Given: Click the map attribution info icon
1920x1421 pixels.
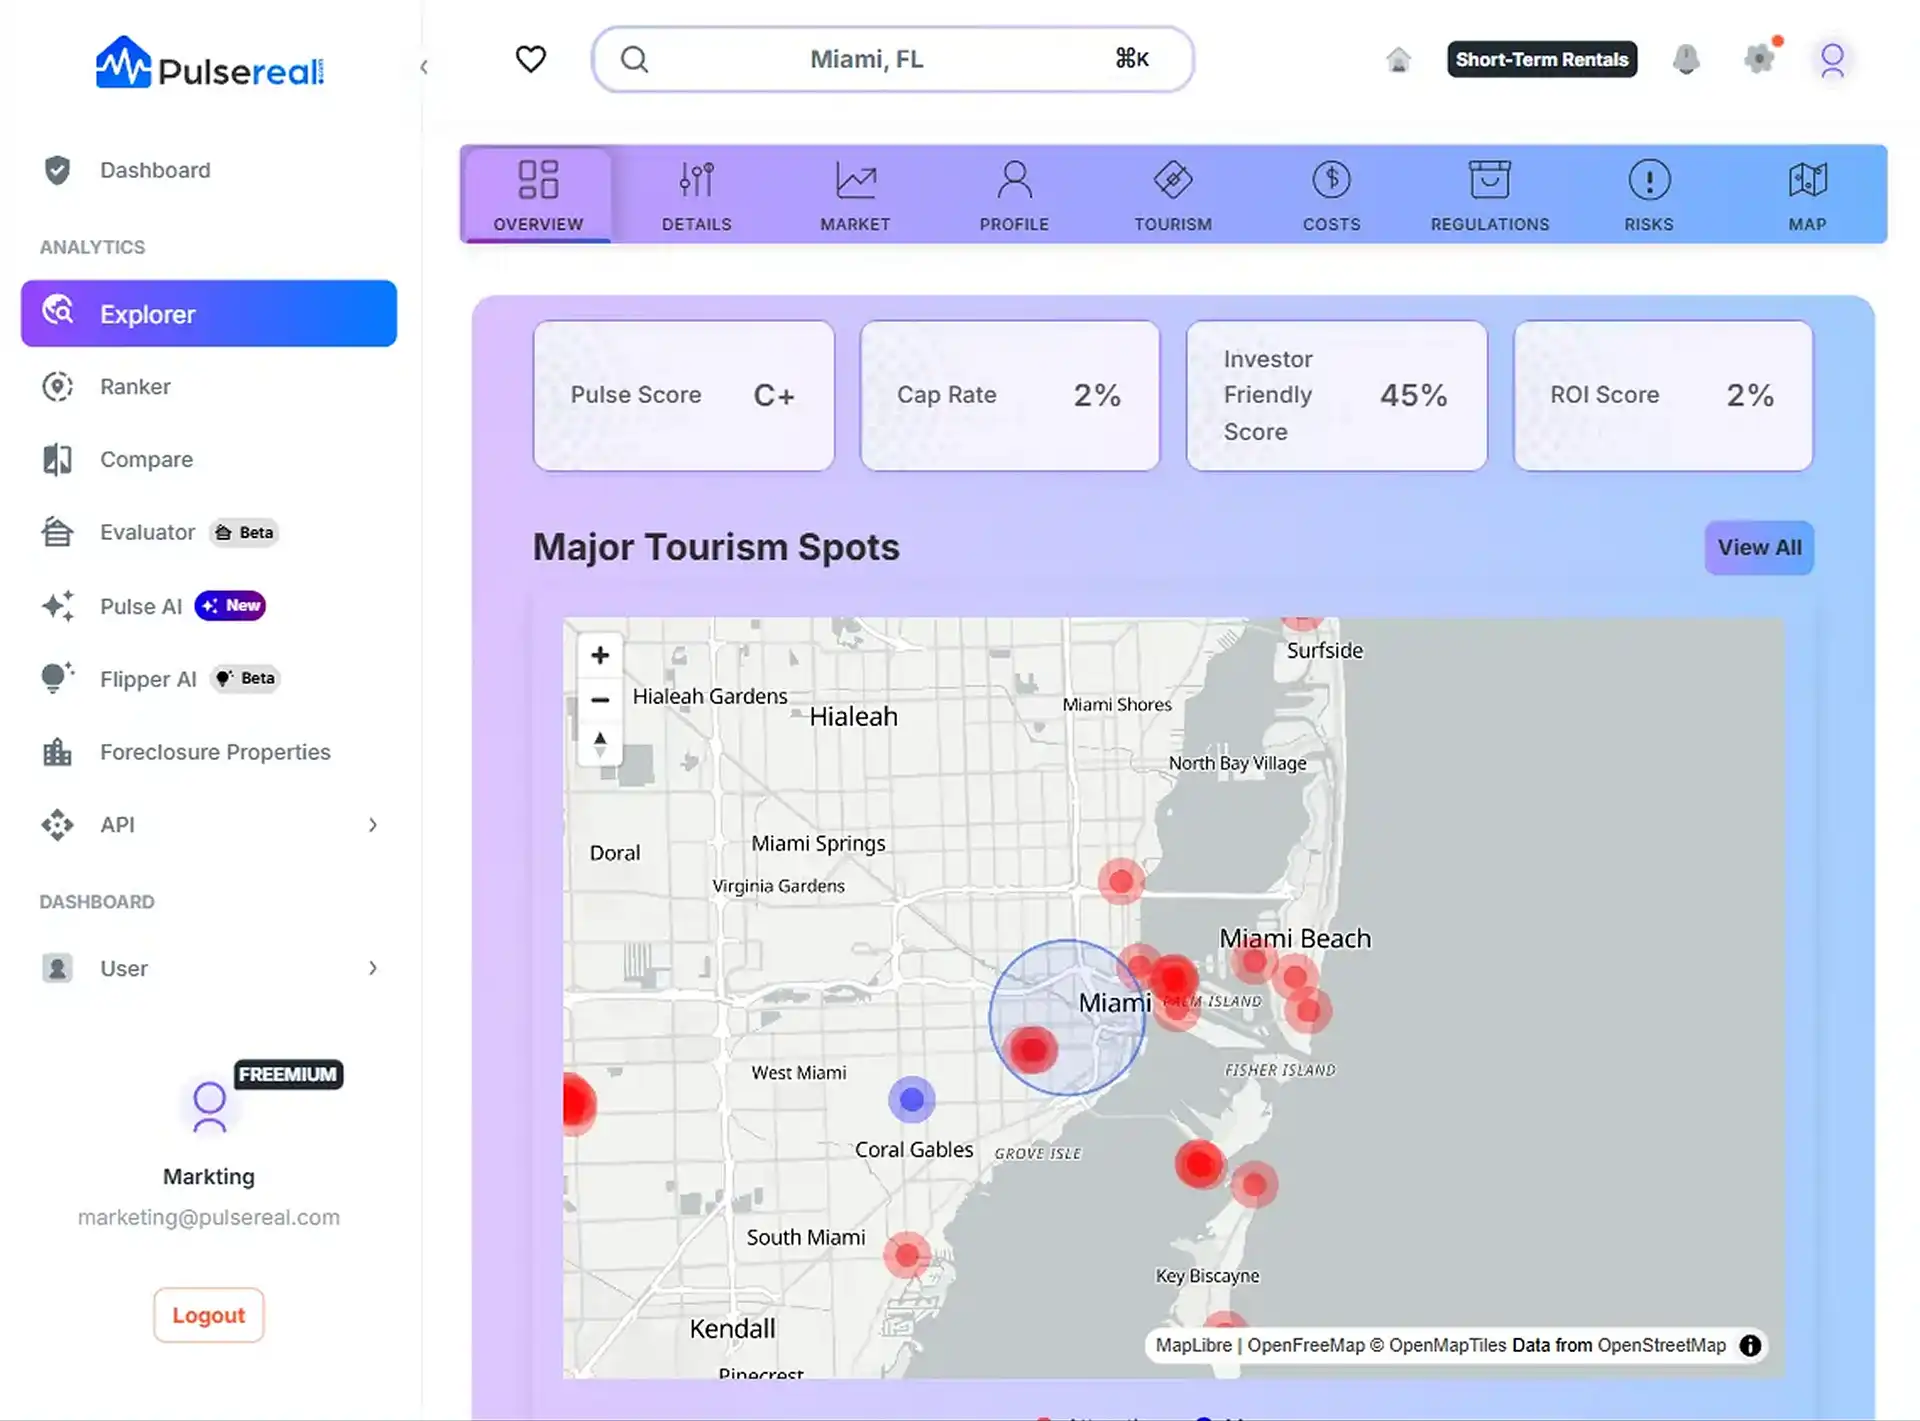Looking at the screenshot, I should [1750, 1346].
